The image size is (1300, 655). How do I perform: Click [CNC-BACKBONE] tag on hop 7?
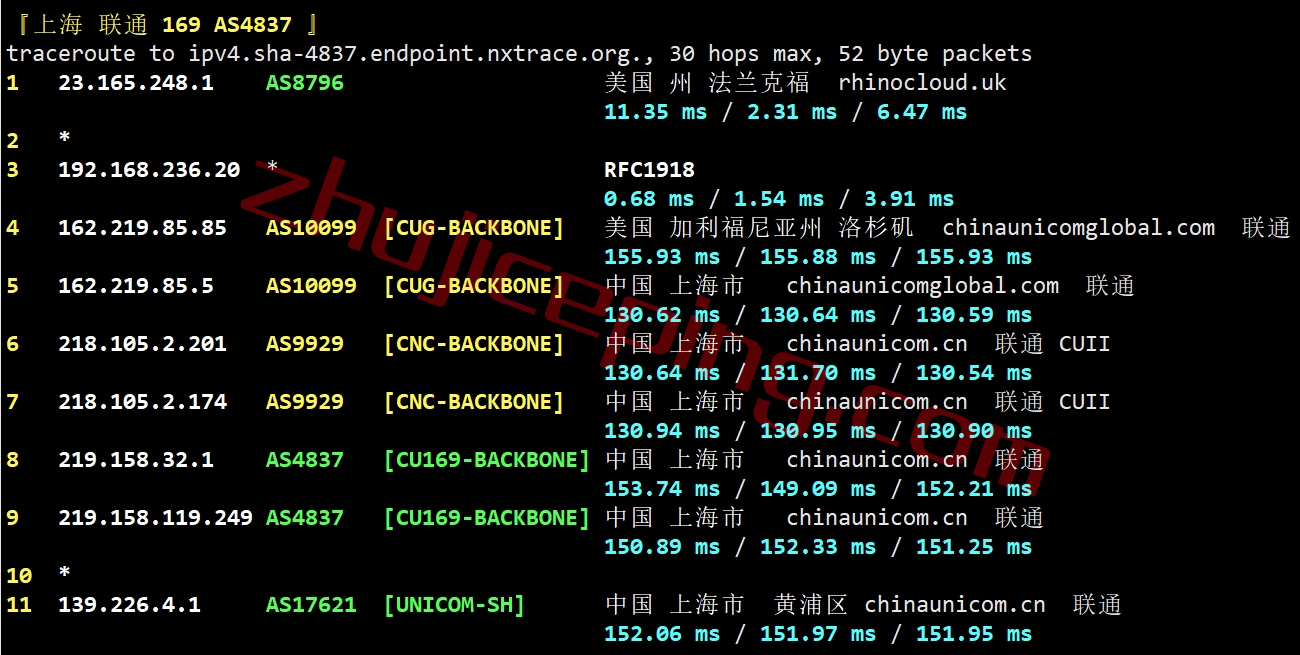474,402
